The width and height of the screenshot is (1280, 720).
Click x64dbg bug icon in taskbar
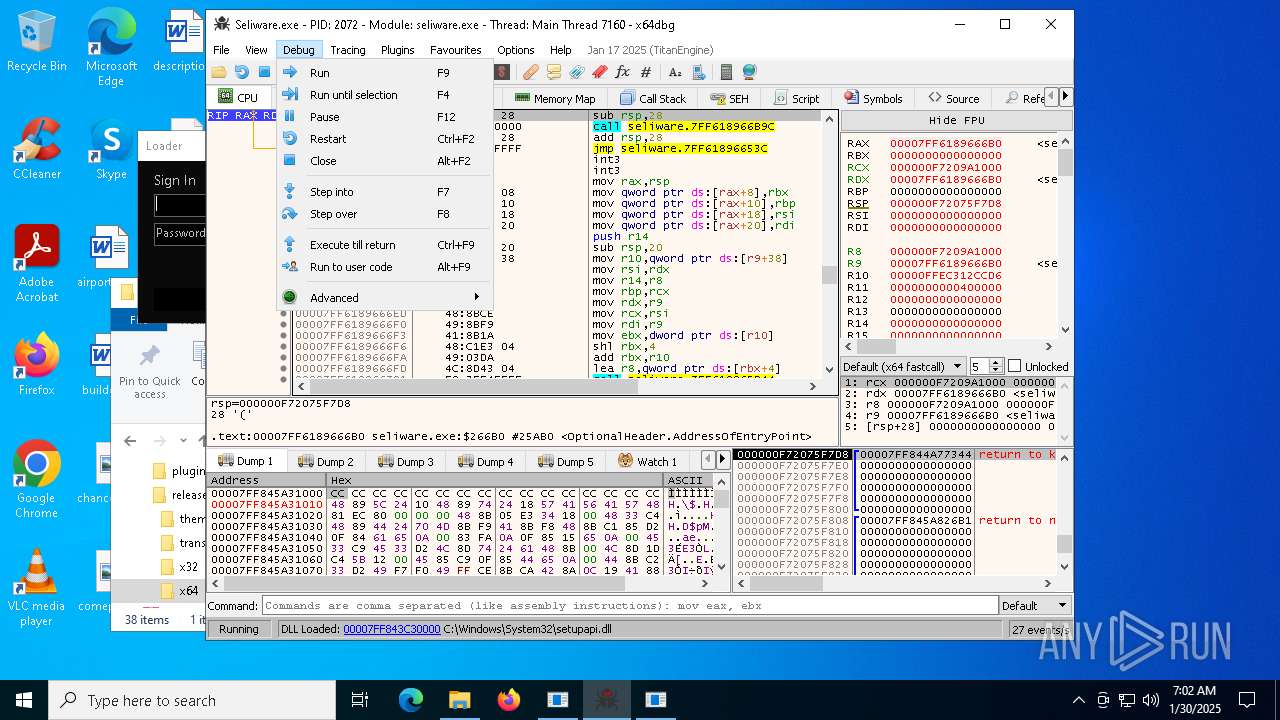(x=606, y=700)
